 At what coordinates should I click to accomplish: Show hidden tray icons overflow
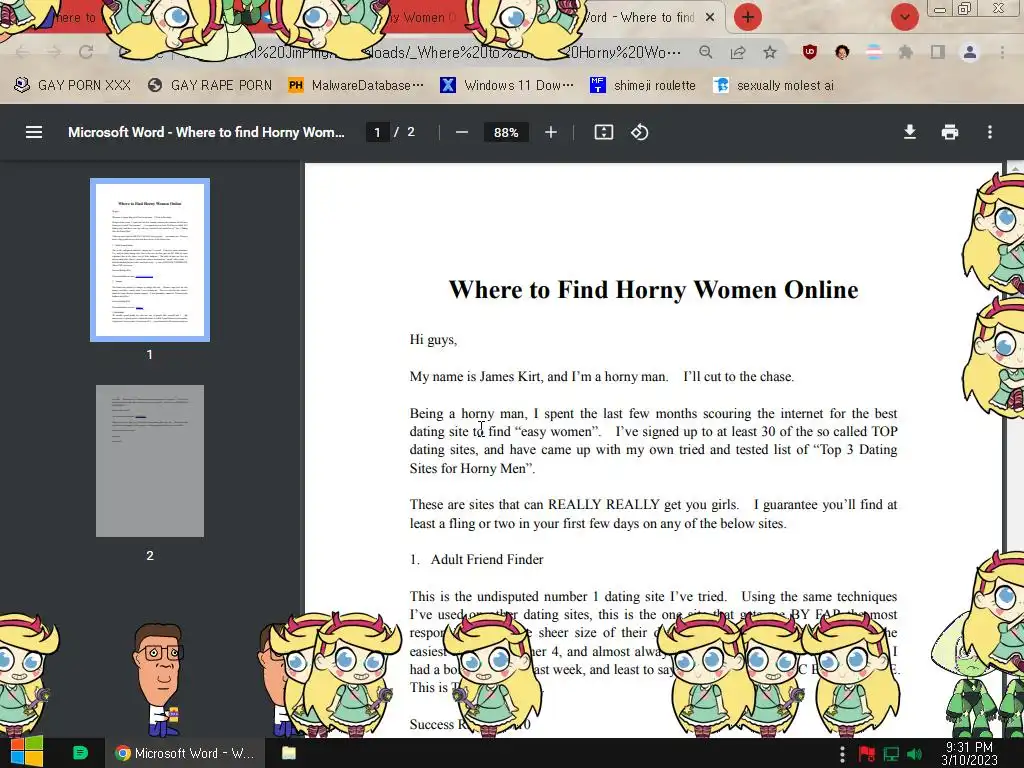click(x=842, y=754)
